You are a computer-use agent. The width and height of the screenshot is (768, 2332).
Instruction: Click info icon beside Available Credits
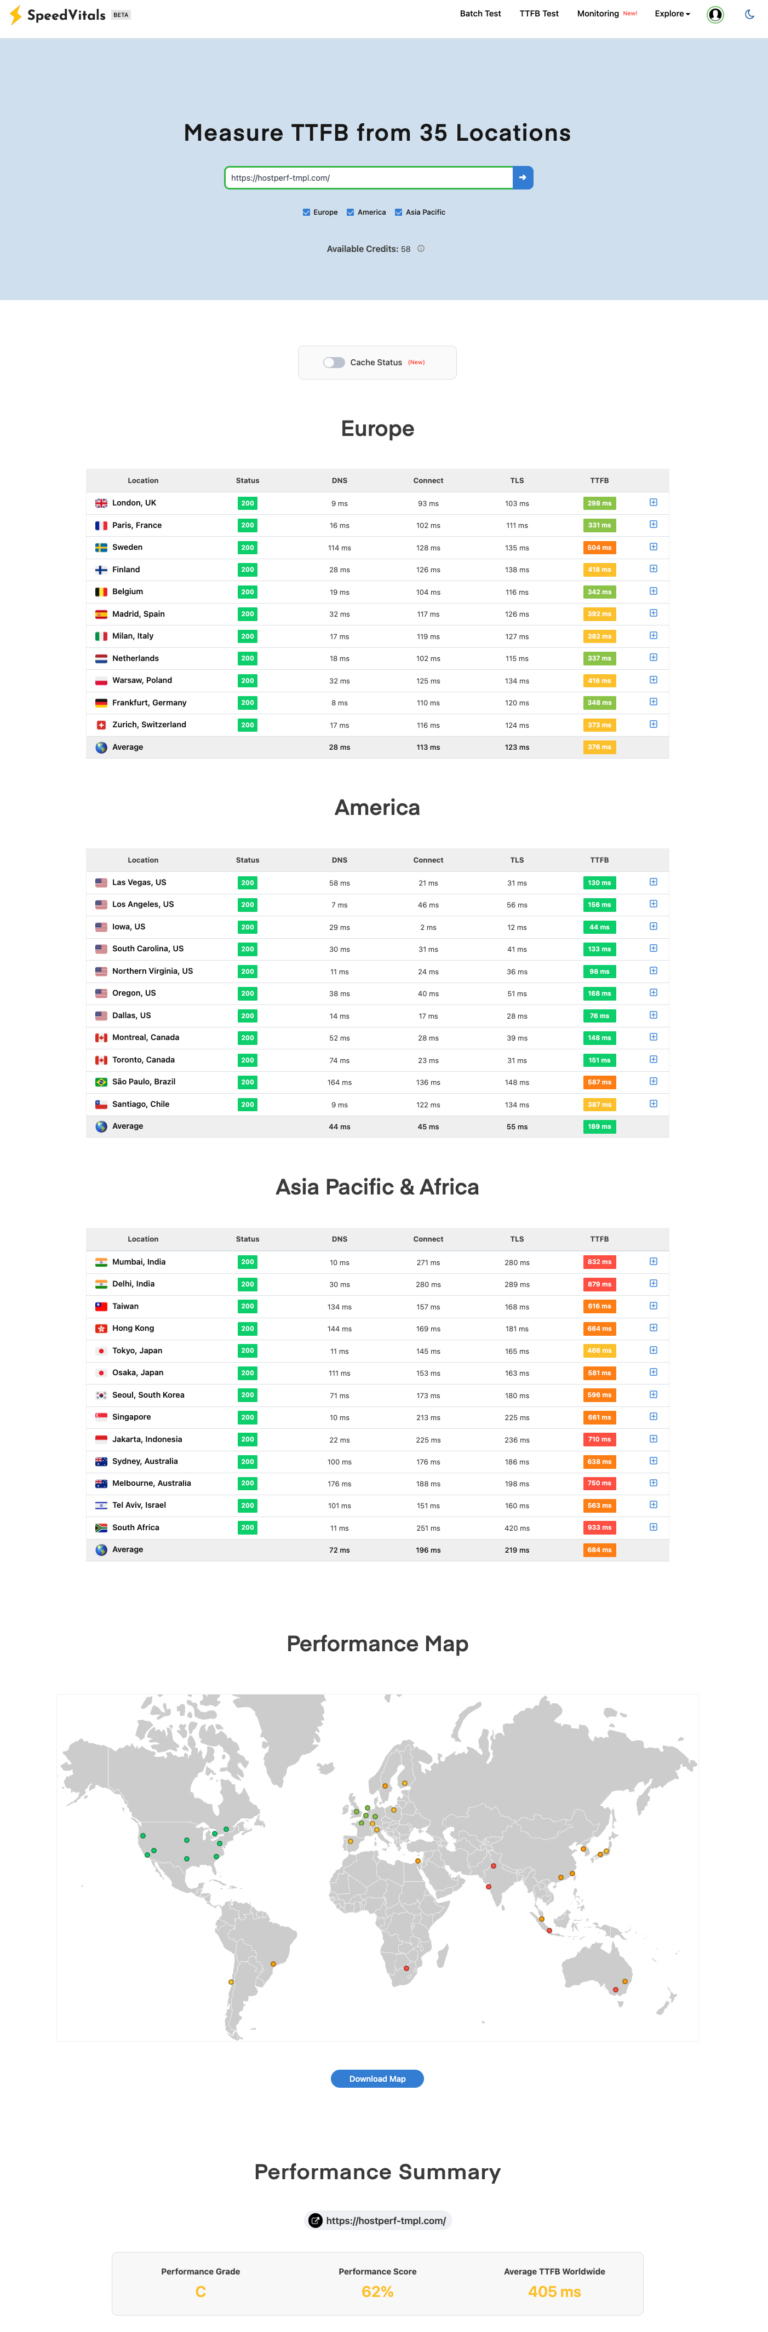point(421,249)
